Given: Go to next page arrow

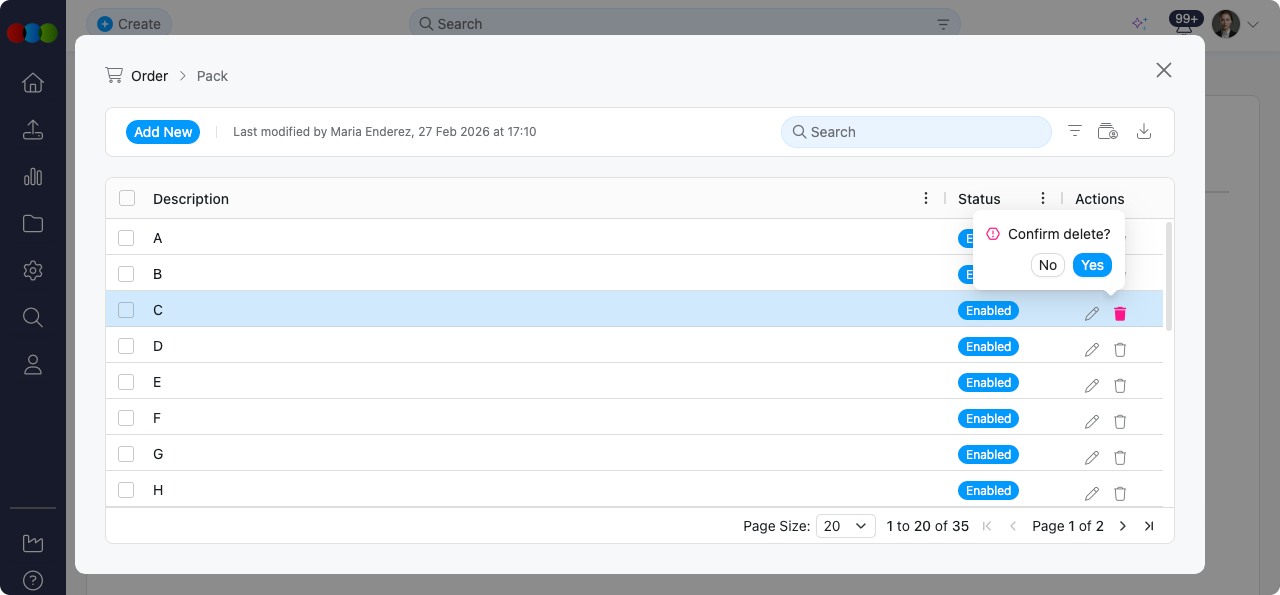Looking at the screenshot, I should 1123,526.
